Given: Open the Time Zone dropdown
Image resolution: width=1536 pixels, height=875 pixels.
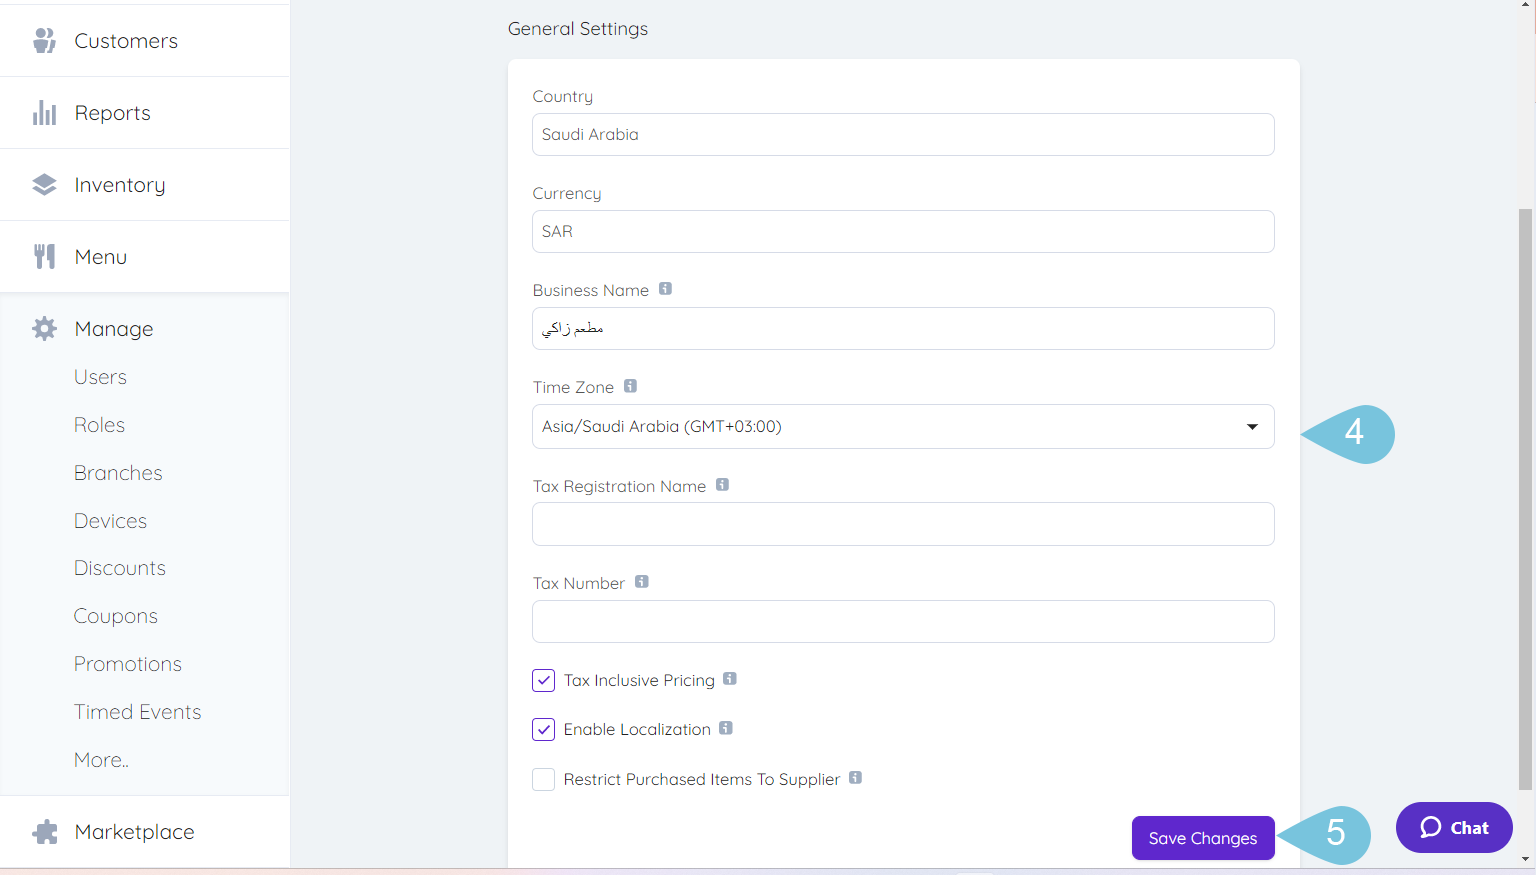Looking at the screenshot, I should click(x=903, y=426).
